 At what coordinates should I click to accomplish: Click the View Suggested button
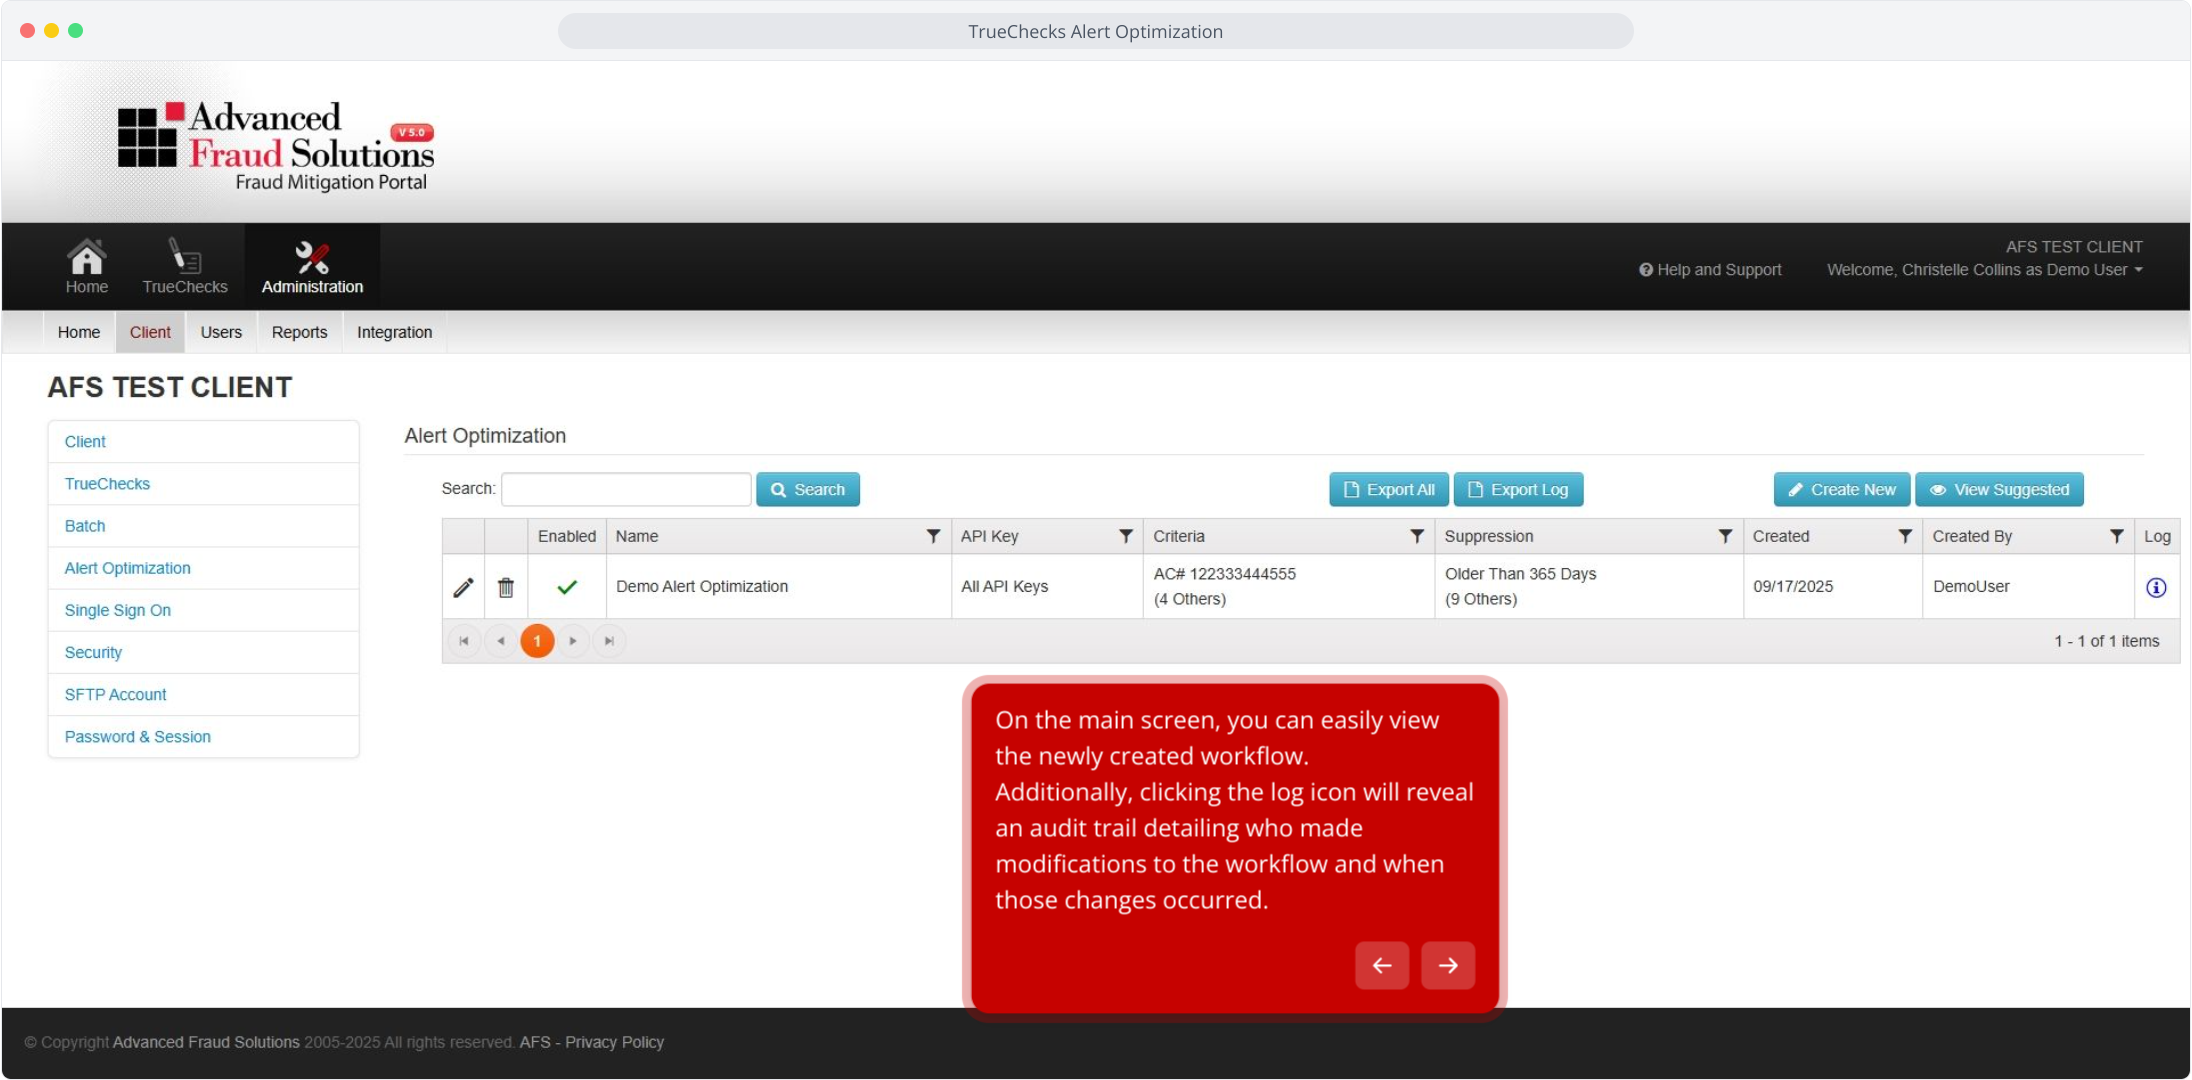point(2000,489)
